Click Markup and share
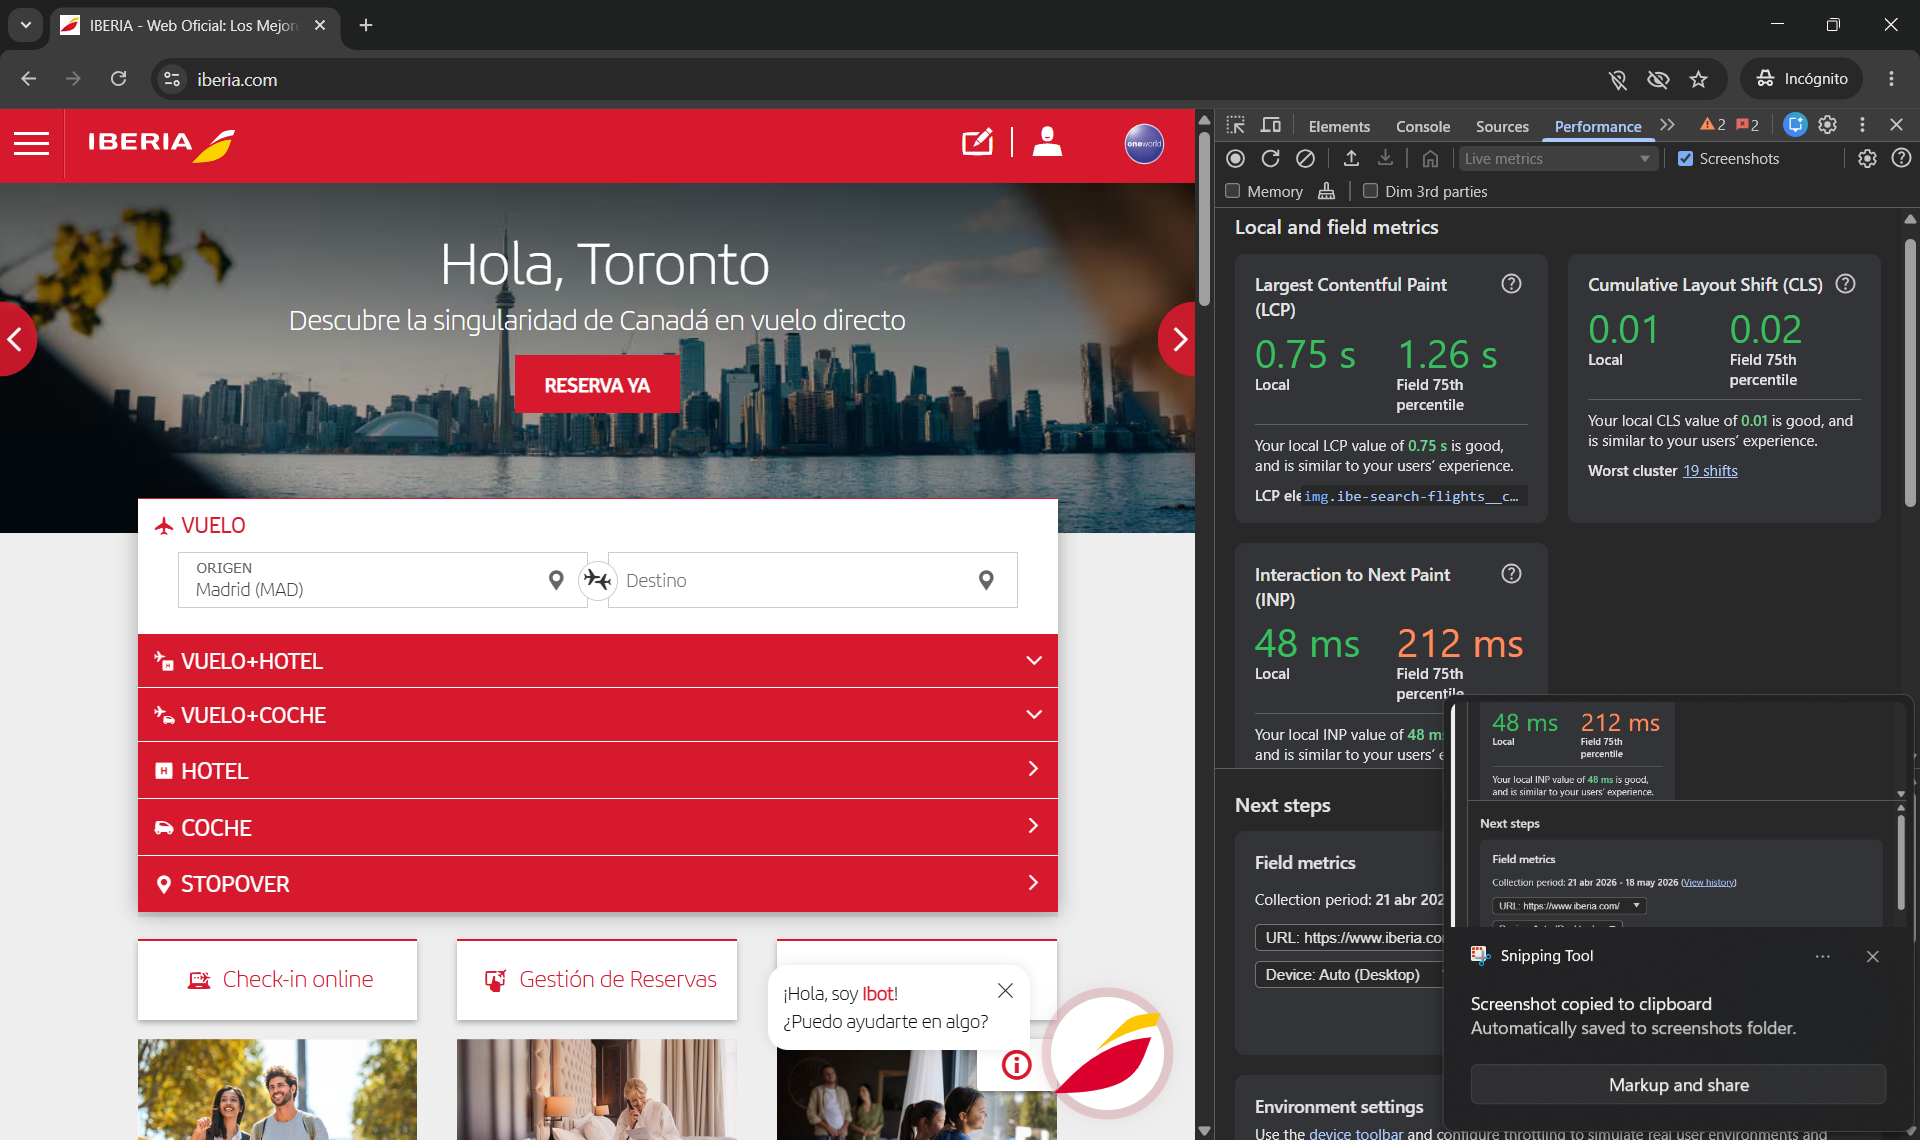Screen dimensions: 1920x1140 coord(1678,1085)
